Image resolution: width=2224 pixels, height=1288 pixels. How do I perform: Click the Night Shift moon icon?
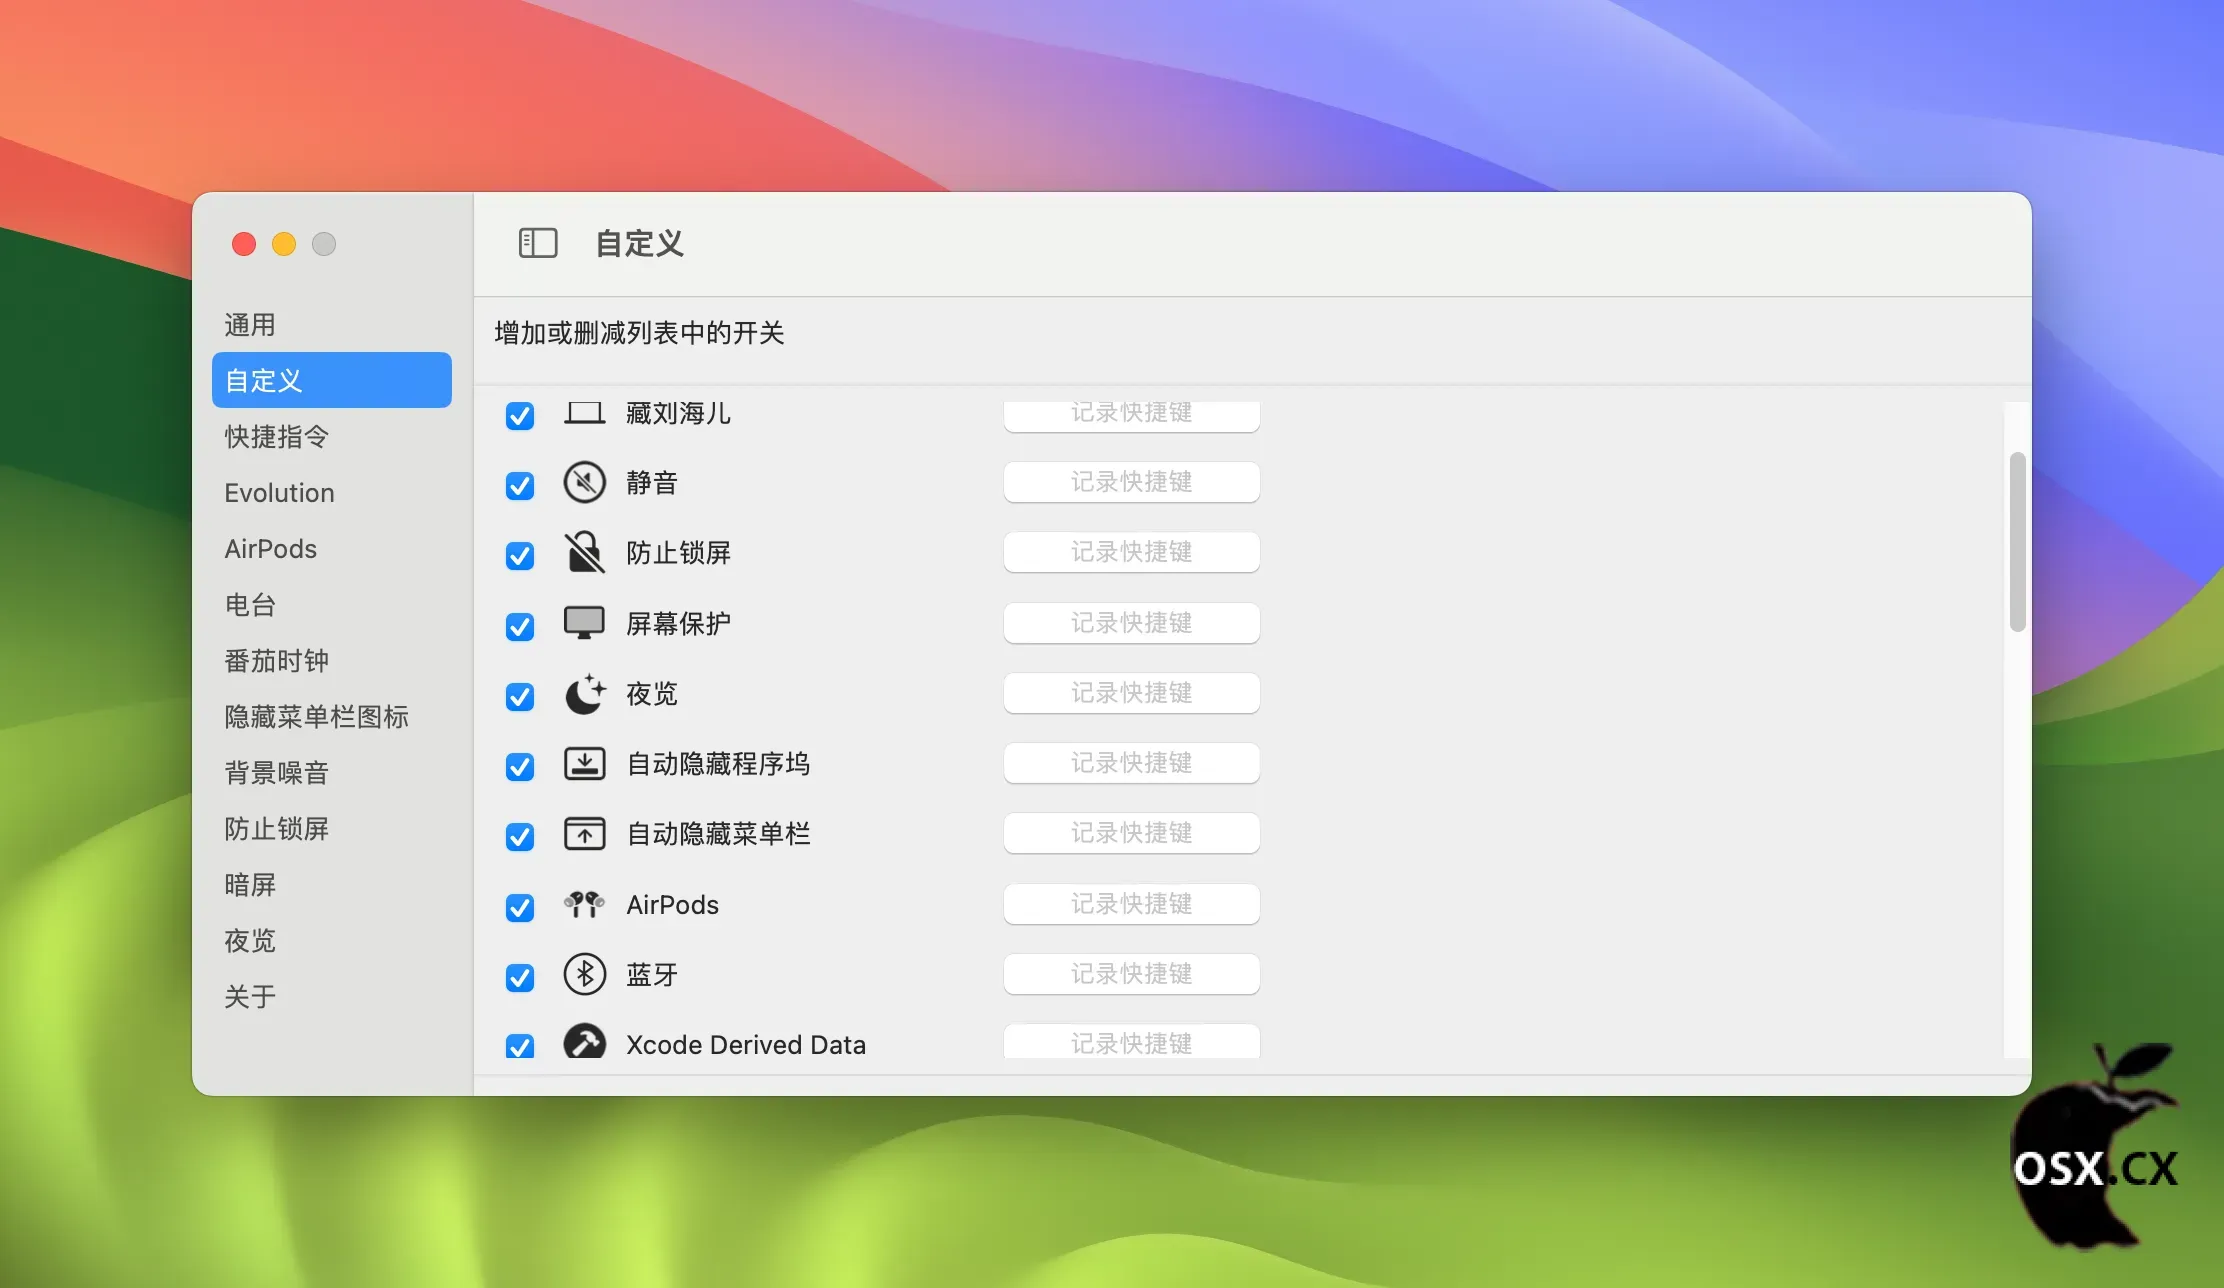point(584,694)
